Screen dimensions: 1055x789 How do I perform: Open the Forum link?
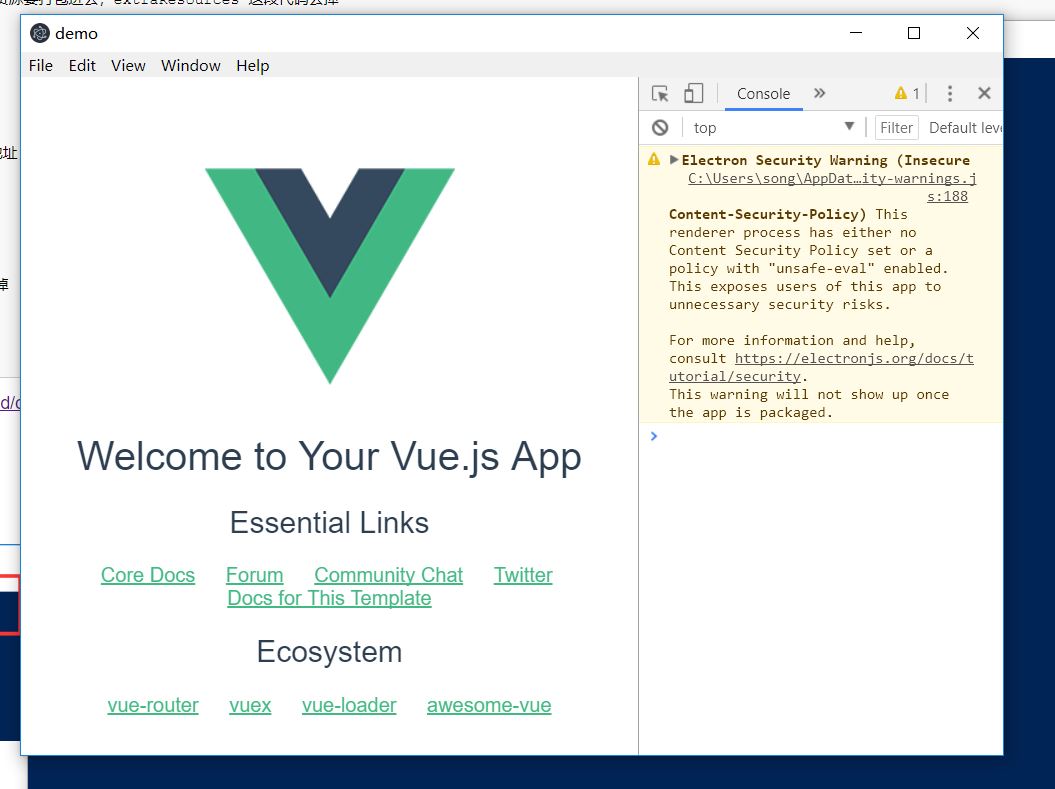pyautogui.click(x=254, y=575)
